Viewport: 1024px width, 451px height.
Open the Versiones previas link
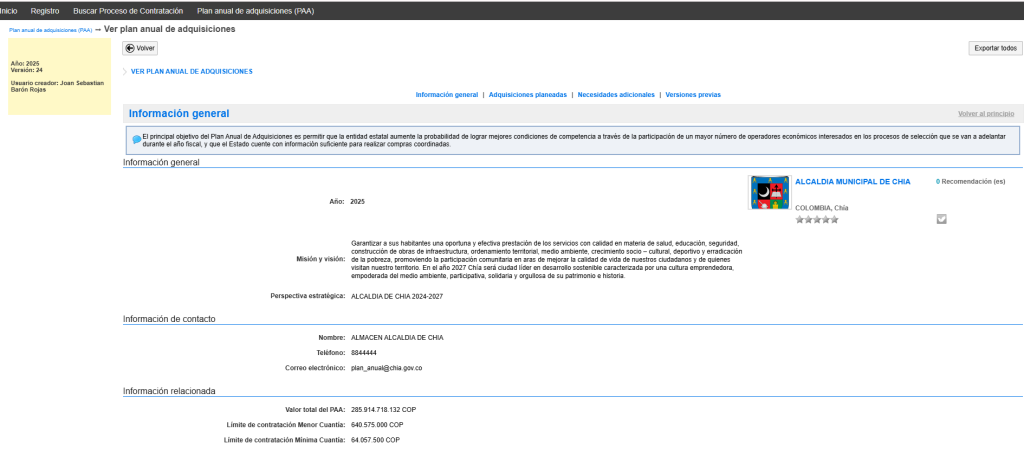point(693,95)
